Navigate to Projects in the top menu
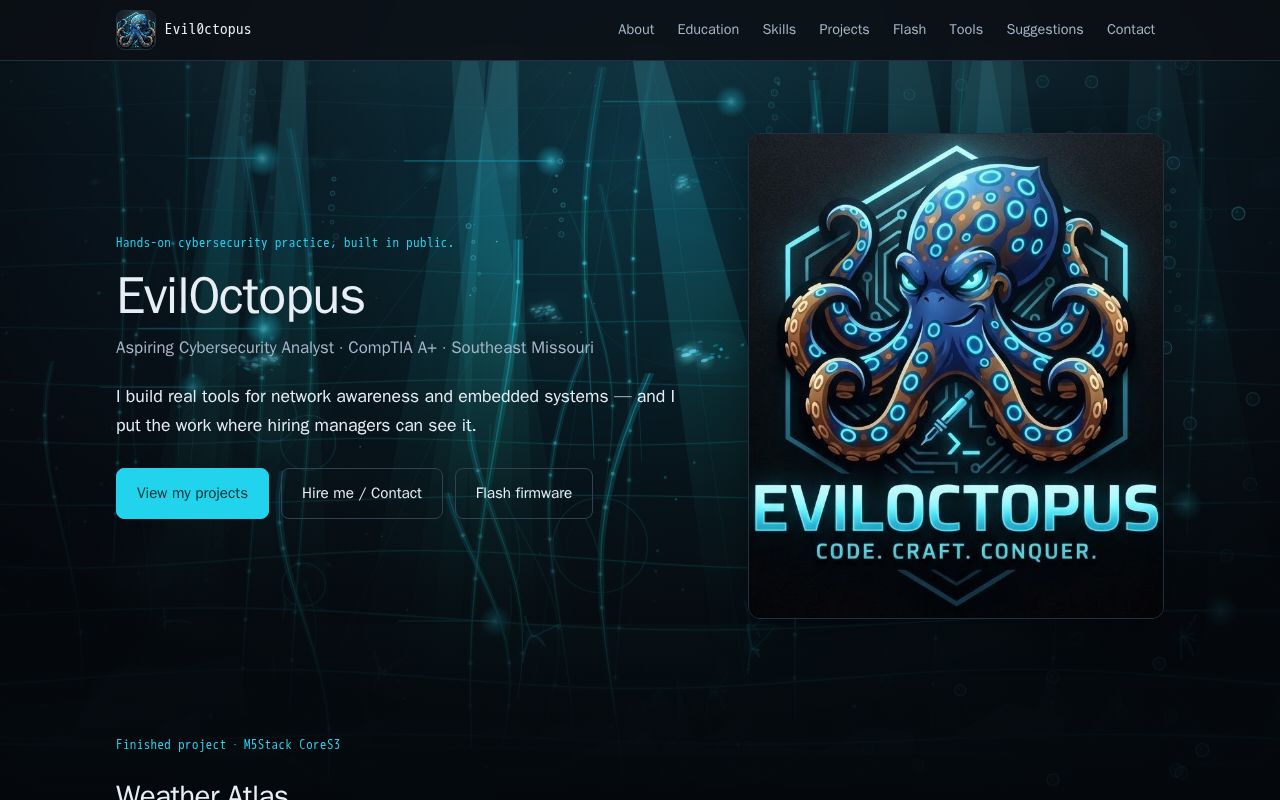 click(844, 30)
